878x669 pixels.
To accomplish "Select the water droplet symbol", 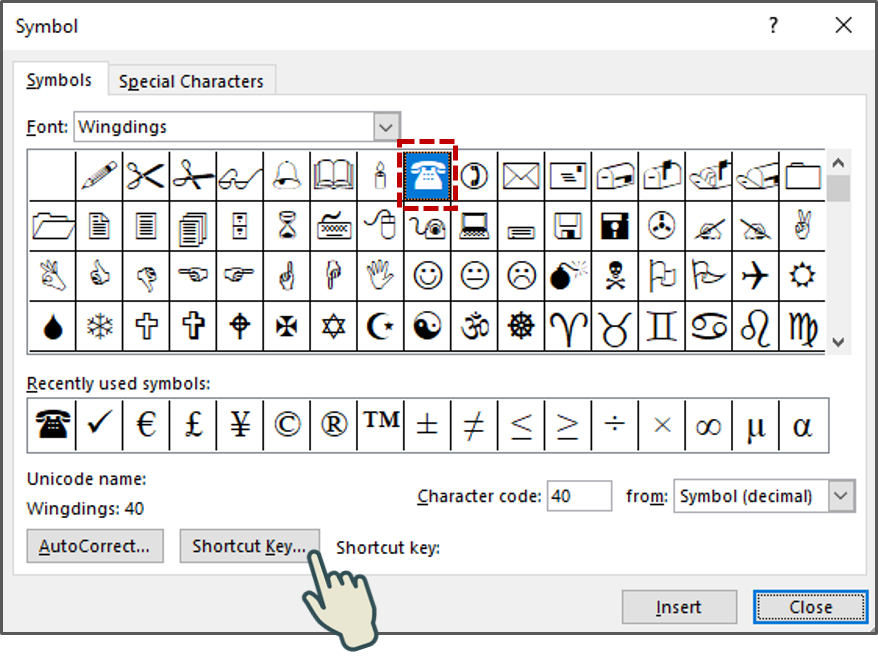I will click(53, 326).
